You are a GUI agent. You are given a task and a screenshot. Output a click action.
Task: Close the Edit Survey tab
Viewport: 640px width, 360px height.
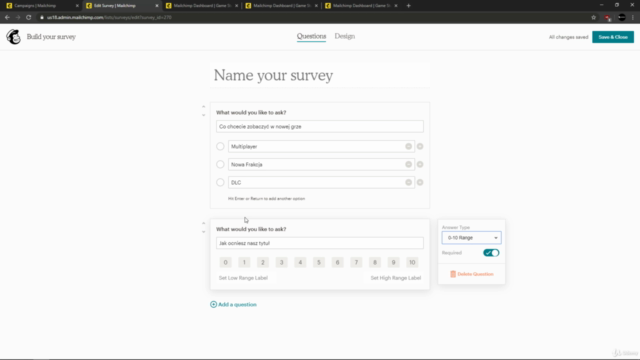(x=157, y=6)
